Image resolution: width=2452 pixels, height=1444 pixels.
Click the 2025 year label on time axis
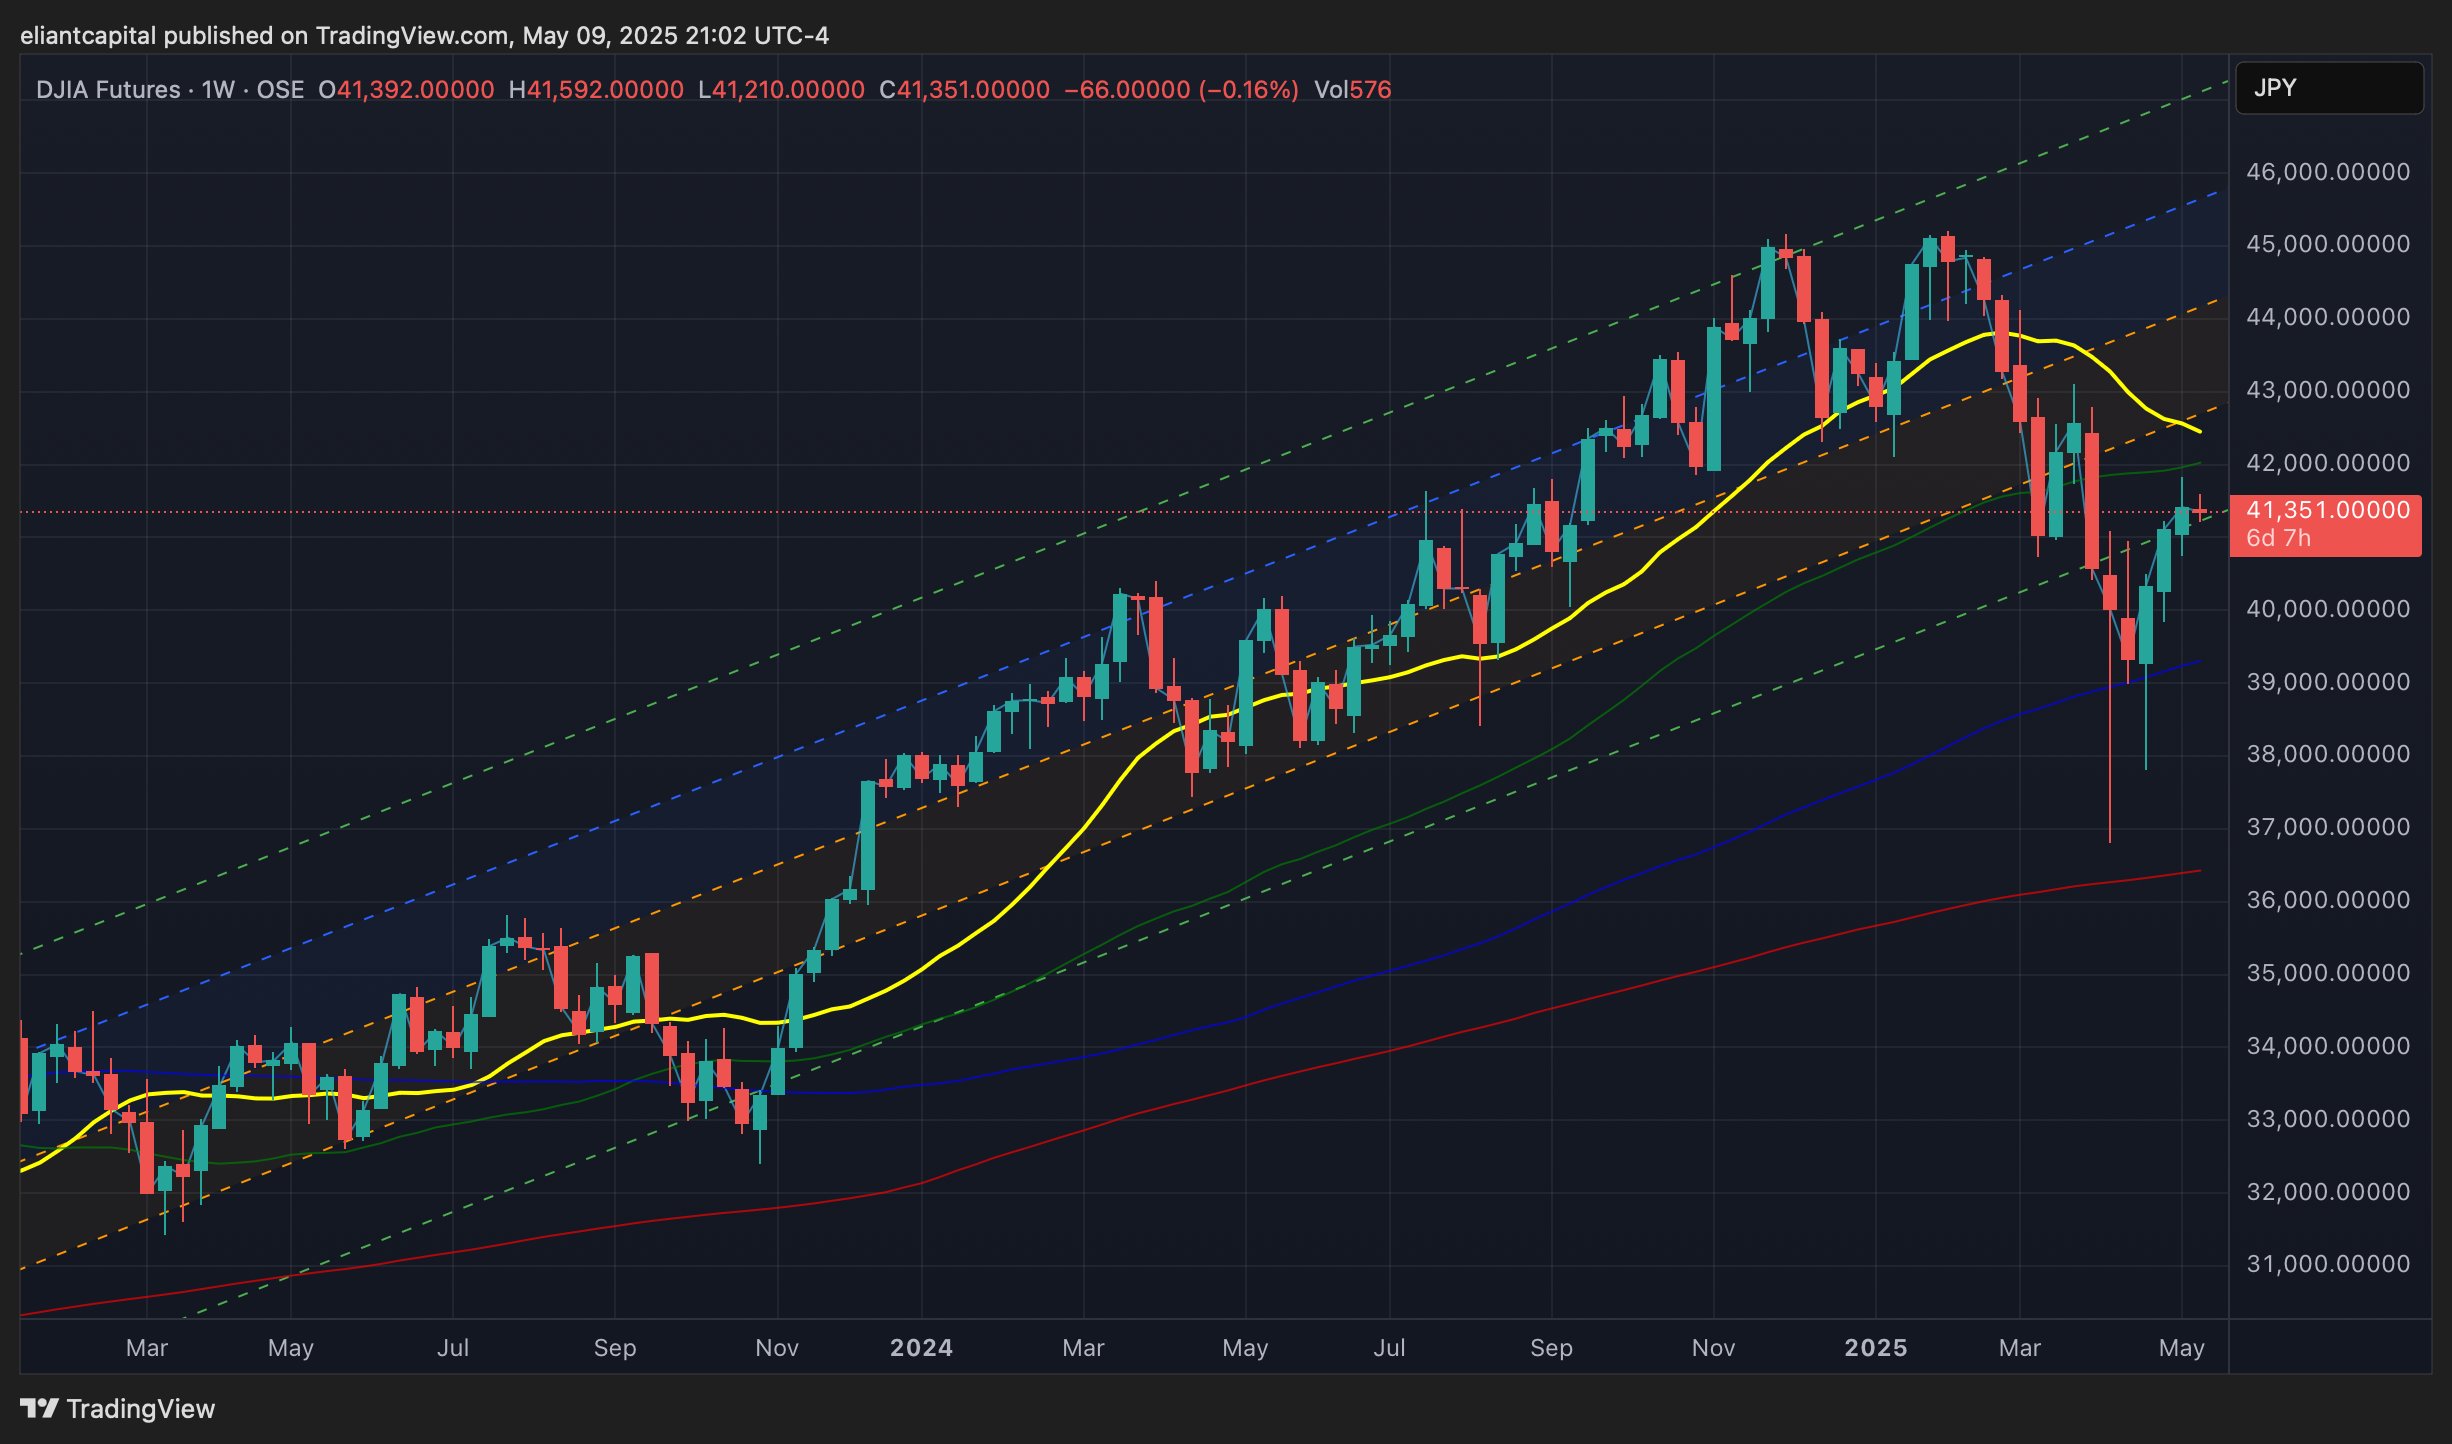1875,1347
